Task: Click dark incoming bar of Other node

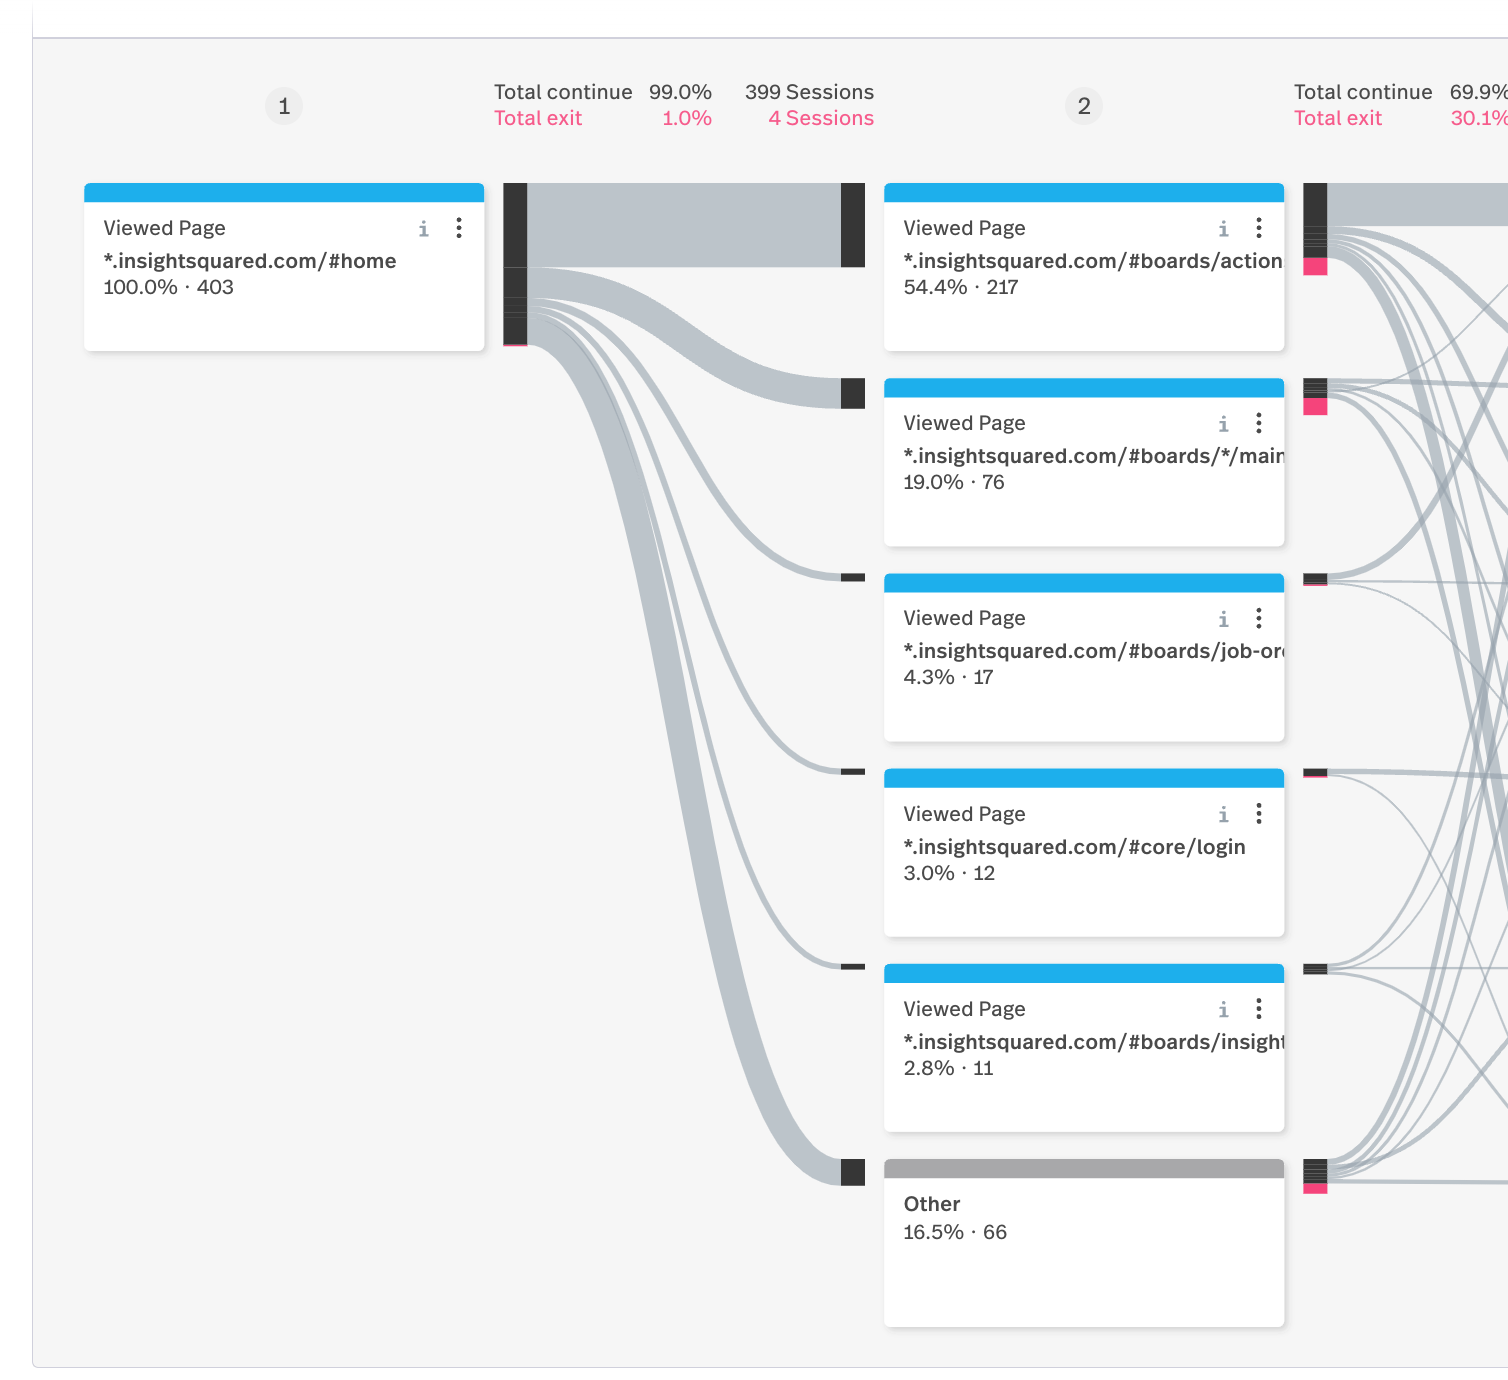Action: pyautogui.click(x=853, y=1172)
